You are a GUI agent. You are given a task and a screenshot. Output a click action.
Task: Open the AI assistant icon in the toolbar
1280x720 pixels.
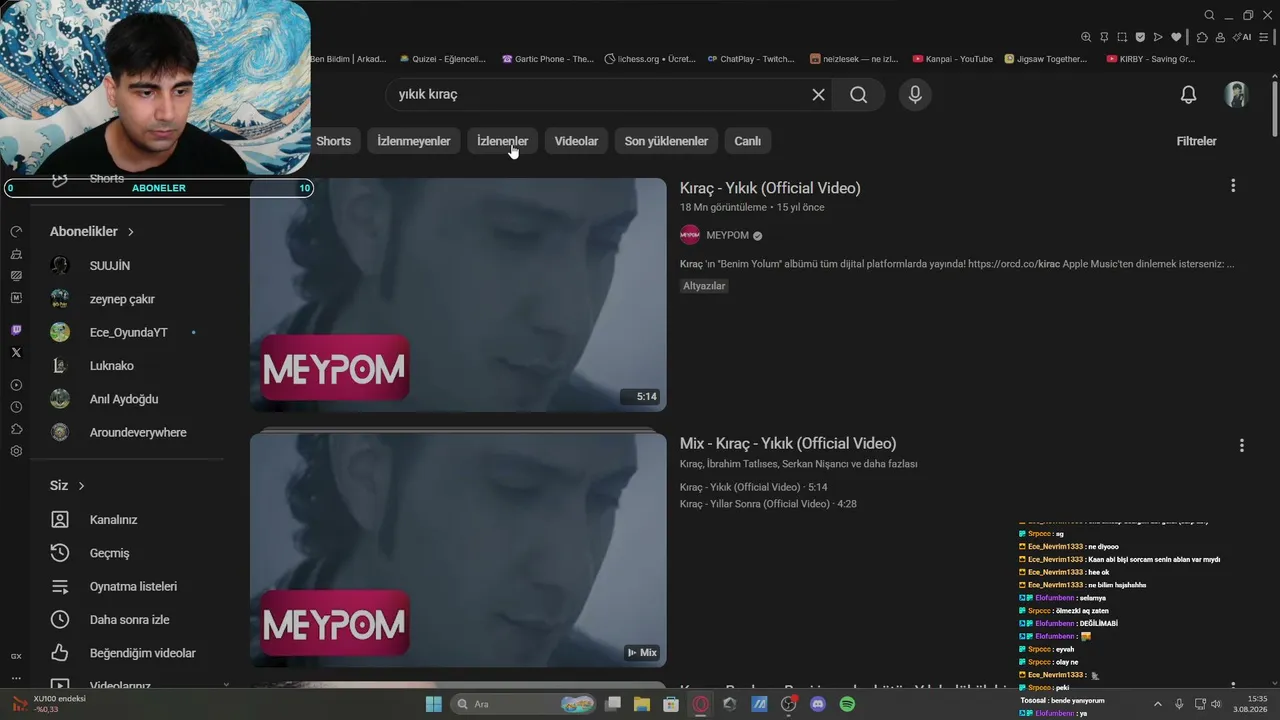pyautogui.click(x=1242, y=37)
